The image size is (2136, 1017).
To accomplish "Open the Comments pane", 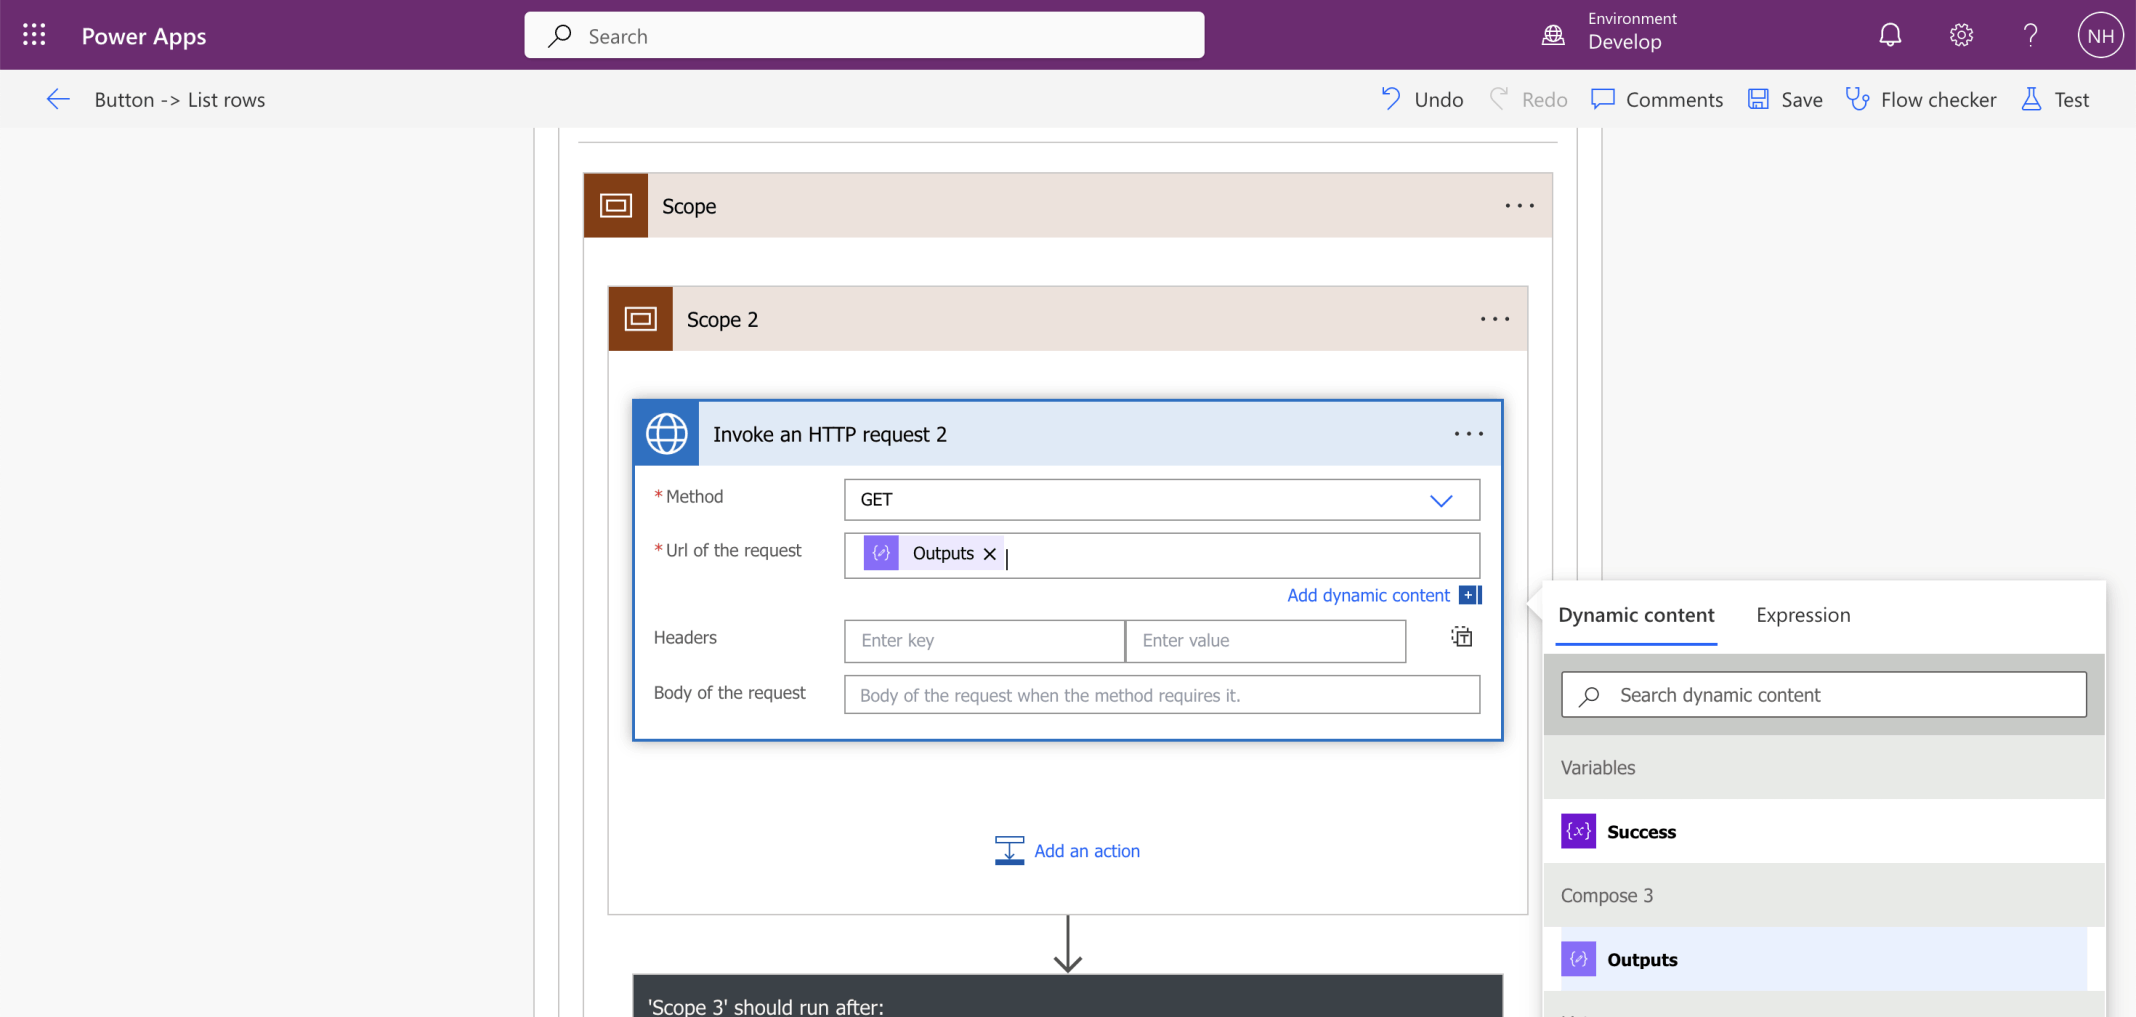I will click(1657, 99).
